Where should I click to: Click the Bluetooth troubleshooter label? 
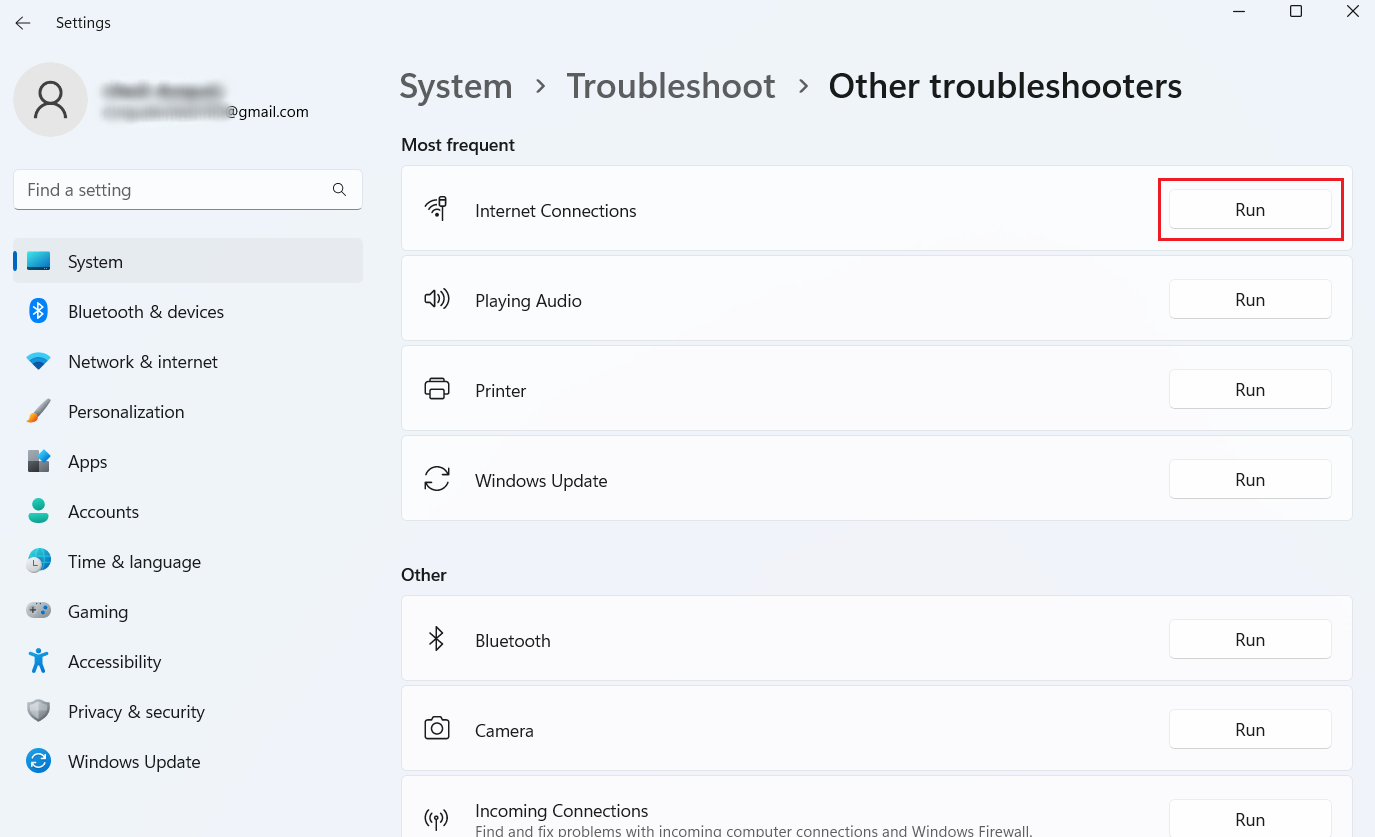click(x=513, y=640)
